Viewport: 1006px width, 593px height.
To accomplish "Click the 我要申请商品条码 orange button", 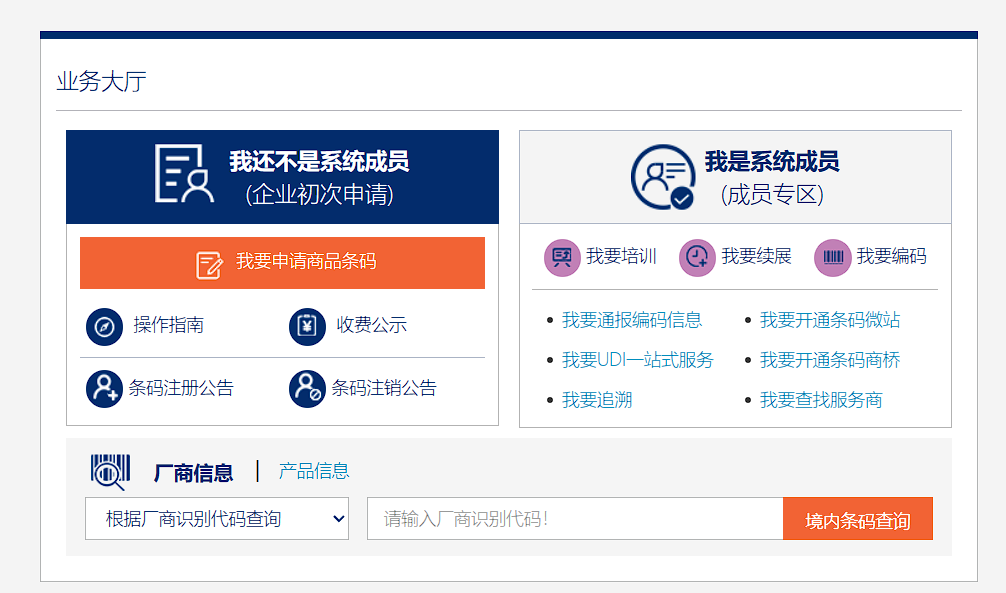I will click(282, 262).
